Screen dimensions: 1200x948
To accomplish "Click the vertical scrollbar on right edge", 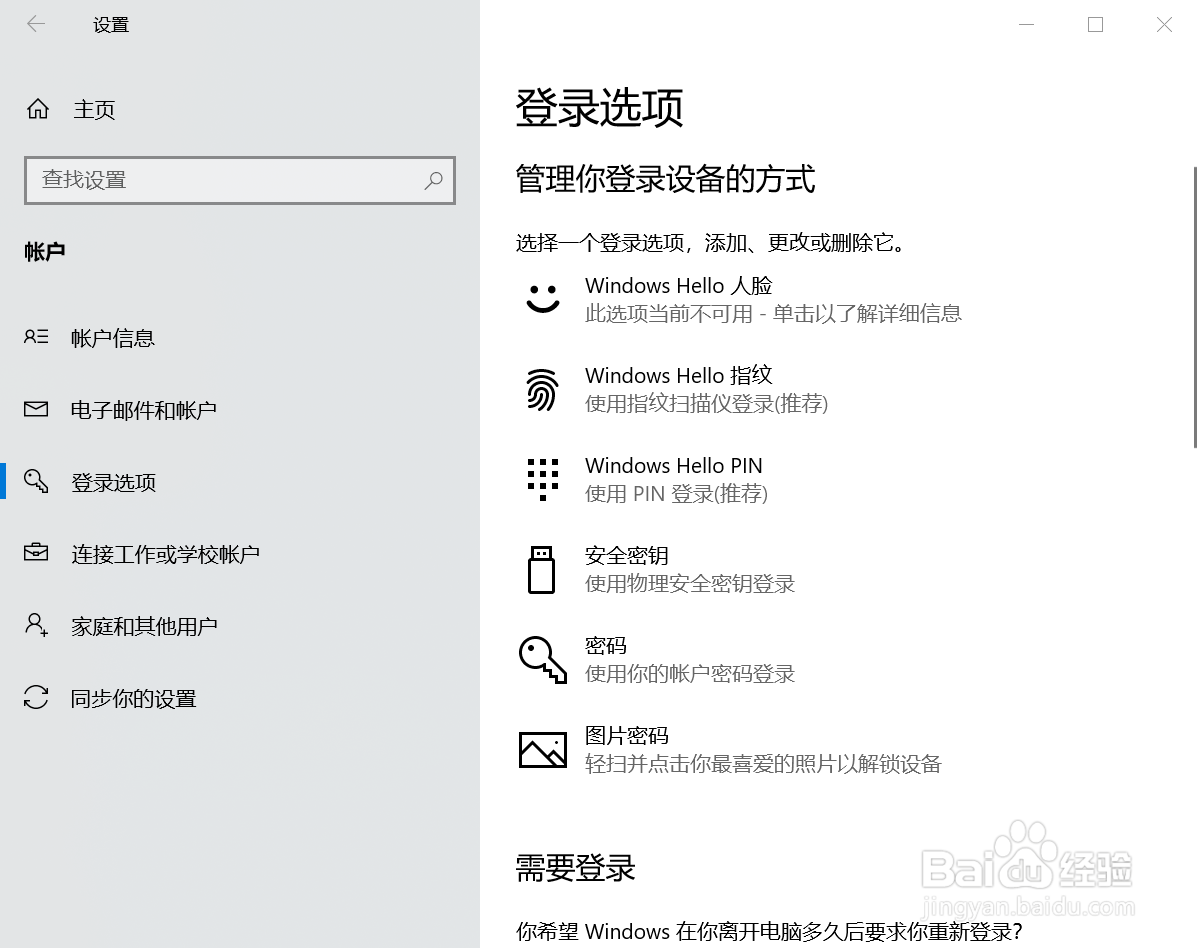I will pyautogui.click(x=1195, y=308).
